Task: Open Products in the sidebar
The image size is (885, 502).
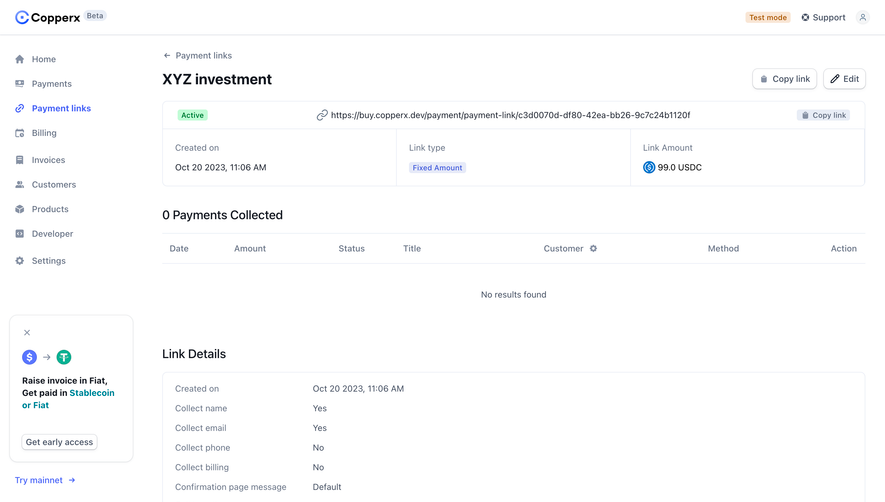Action: coord(50,209)
